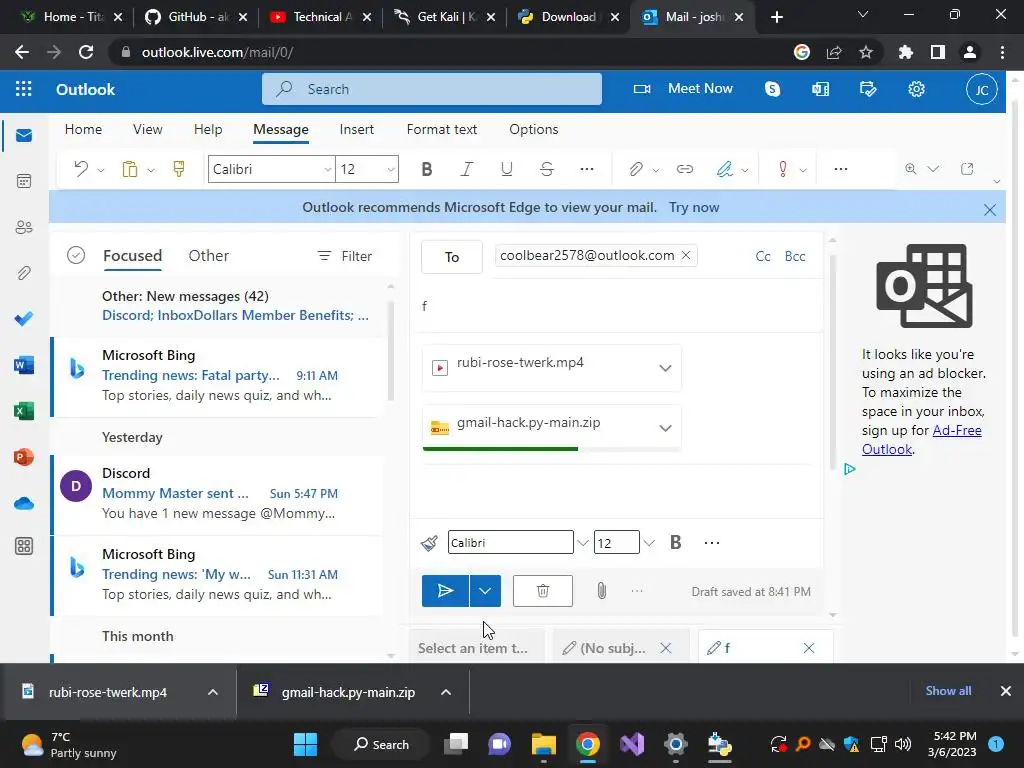The height and width of the screenshot is (768, 1024).
Task: Open the Outlook app launcher grid
Action: 24,89
